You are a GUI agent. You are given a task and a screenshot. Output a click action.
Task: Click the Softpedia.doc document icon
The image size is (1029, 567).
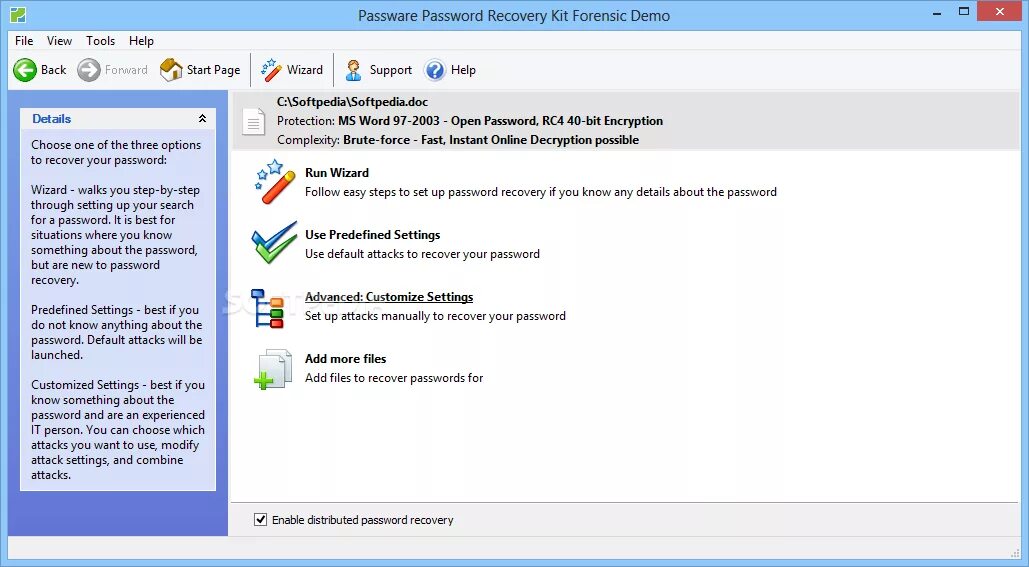(x=253, y=121)
